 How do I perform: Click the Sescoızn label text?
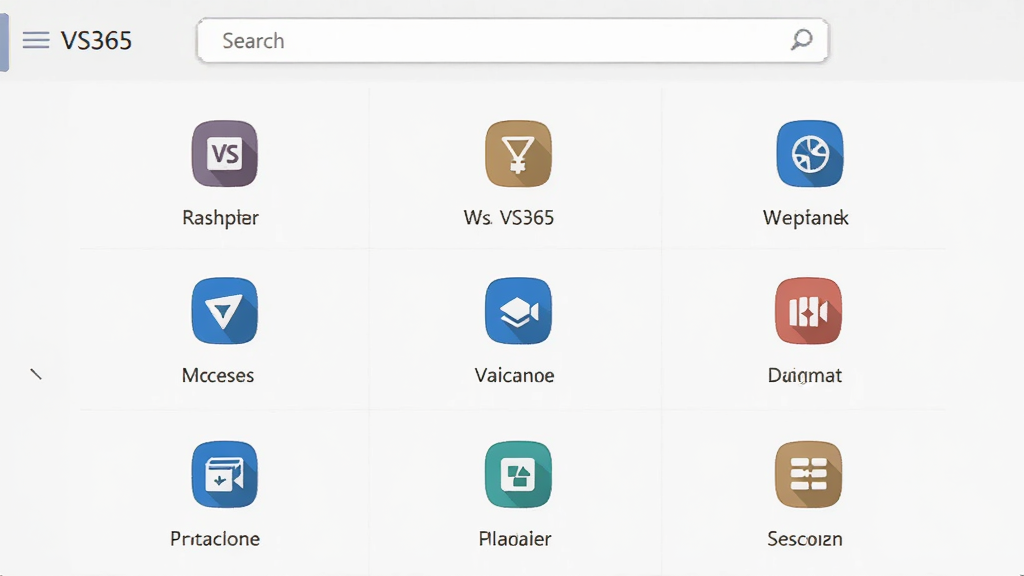coord(805,539)
